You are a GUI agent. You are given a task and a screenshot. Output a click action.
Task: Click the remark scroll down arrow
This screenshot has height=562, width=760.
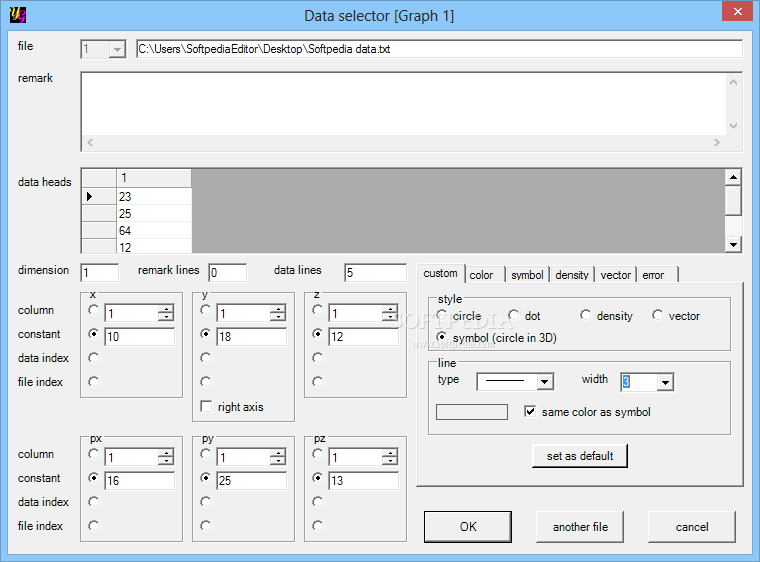click(x=733, y=126)
